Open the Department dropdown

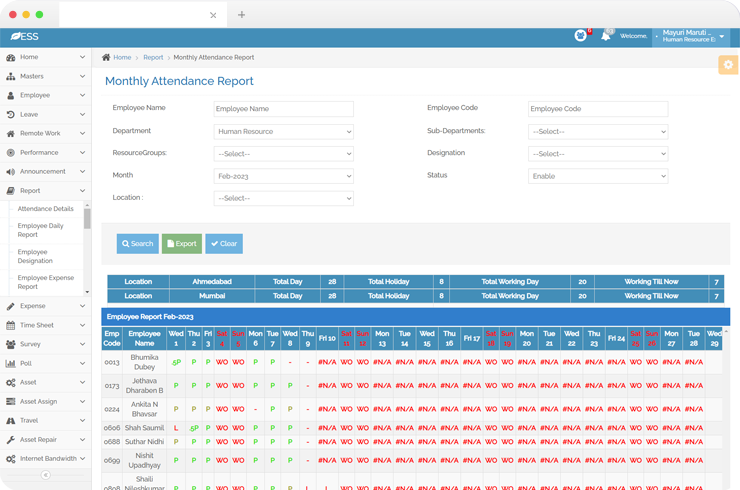coord(284,132)
